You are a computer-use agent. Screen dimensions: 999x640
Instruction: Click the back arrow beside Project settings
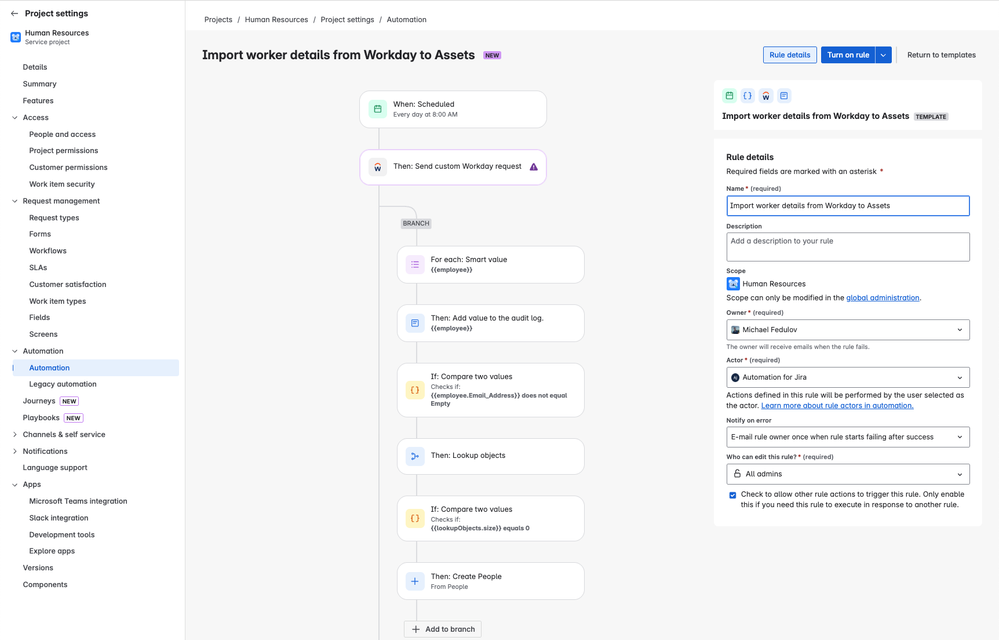click(x=14, y=13)
